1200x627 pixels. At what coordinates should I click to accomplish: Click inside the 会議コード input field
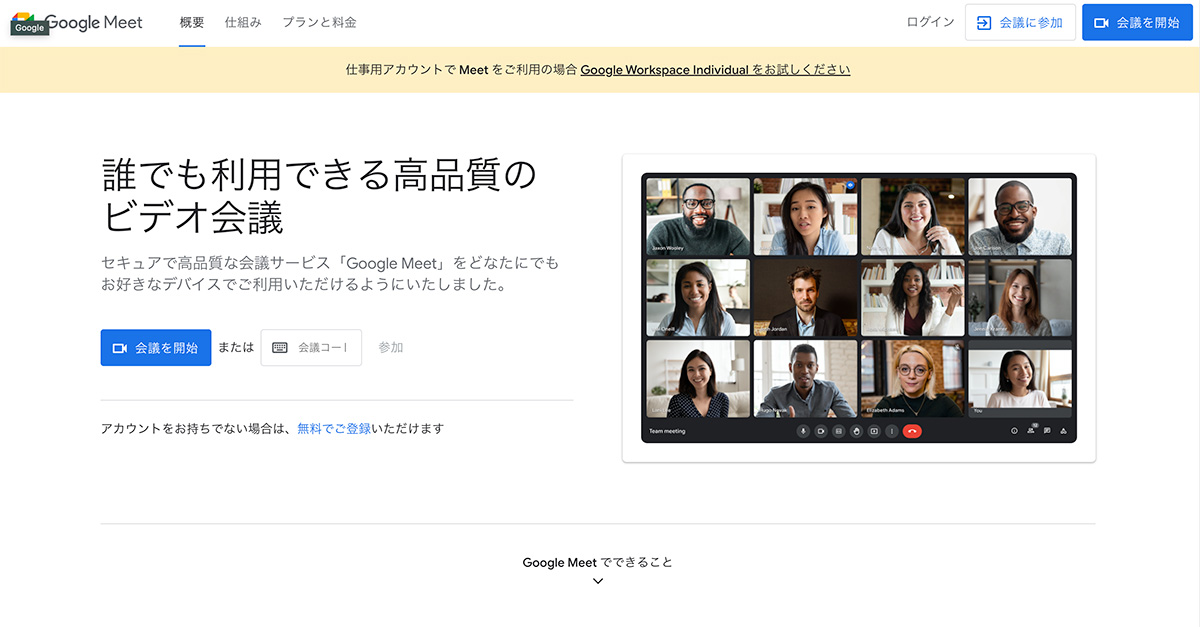(x=320, y=347)
